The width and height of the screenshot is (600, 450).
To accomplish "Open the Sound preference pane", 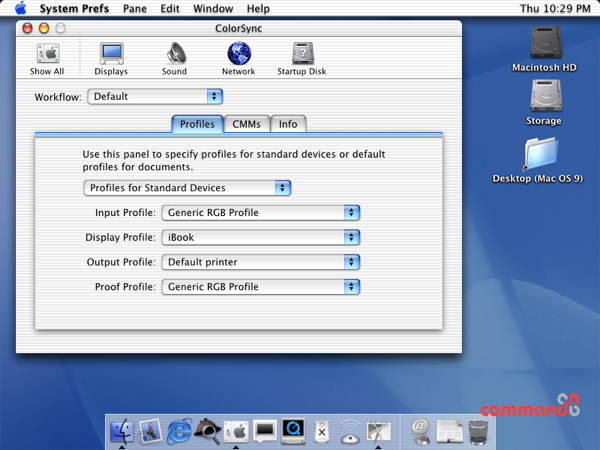I will (174, 59).
